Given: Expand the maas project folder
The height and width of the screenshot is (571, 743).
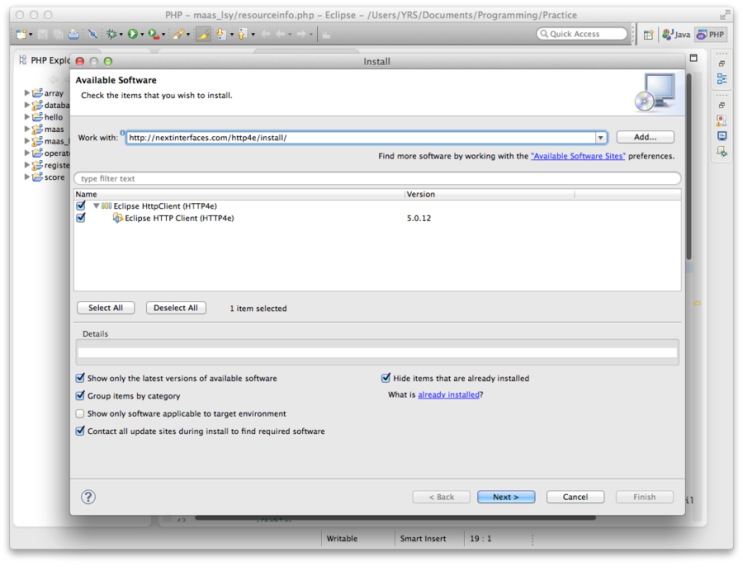Looking at the screenshot, I should (x=27, y=129).
